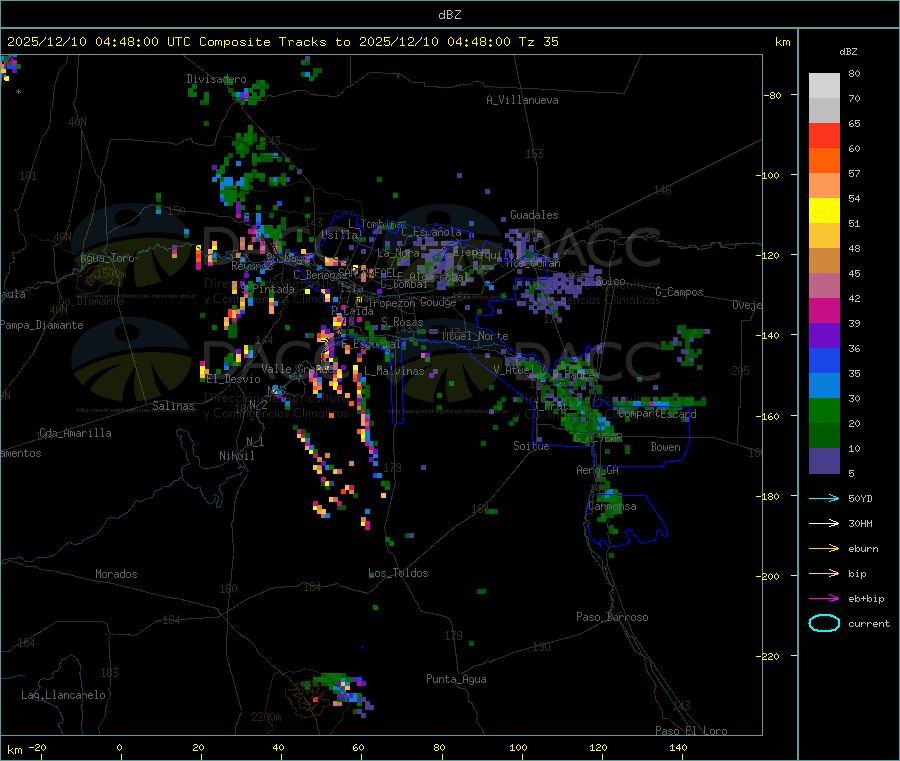Click the dBZ title at top
Screen dimensions: 900x761
coord(449,15)
